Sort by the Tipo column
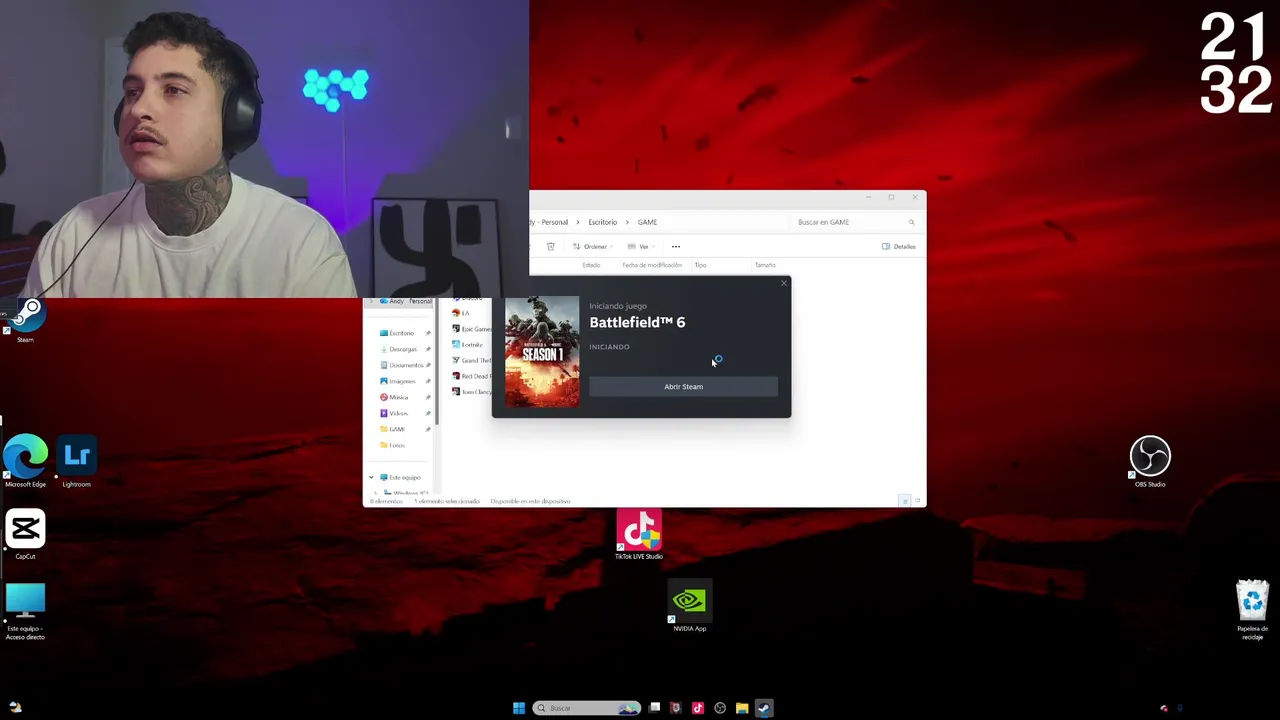The height and width of the screenshot is (720, 1280). coord(700,265)
